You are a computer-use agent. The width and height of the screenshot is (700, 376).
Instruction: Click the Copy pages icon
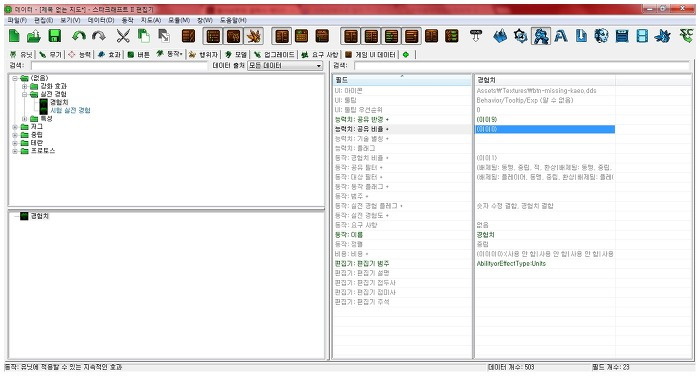click(143, 36)
